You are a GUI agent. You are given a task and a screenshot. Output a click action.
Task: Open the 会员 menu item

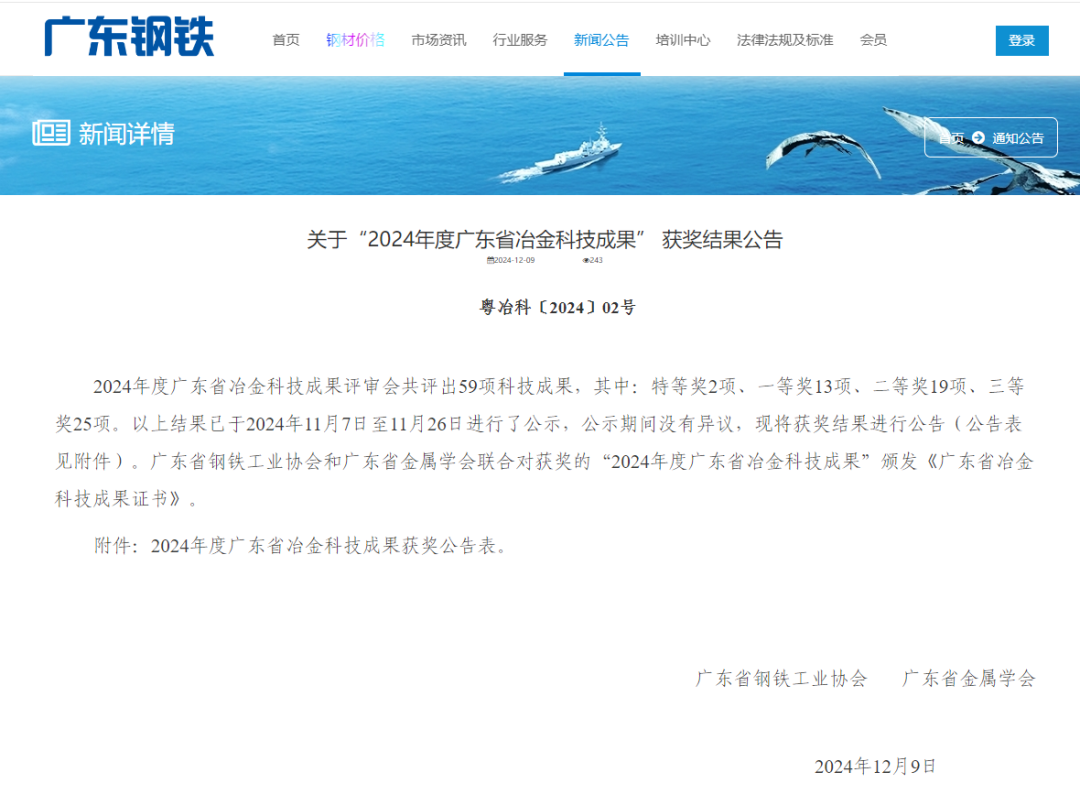[x=874, y=40]
